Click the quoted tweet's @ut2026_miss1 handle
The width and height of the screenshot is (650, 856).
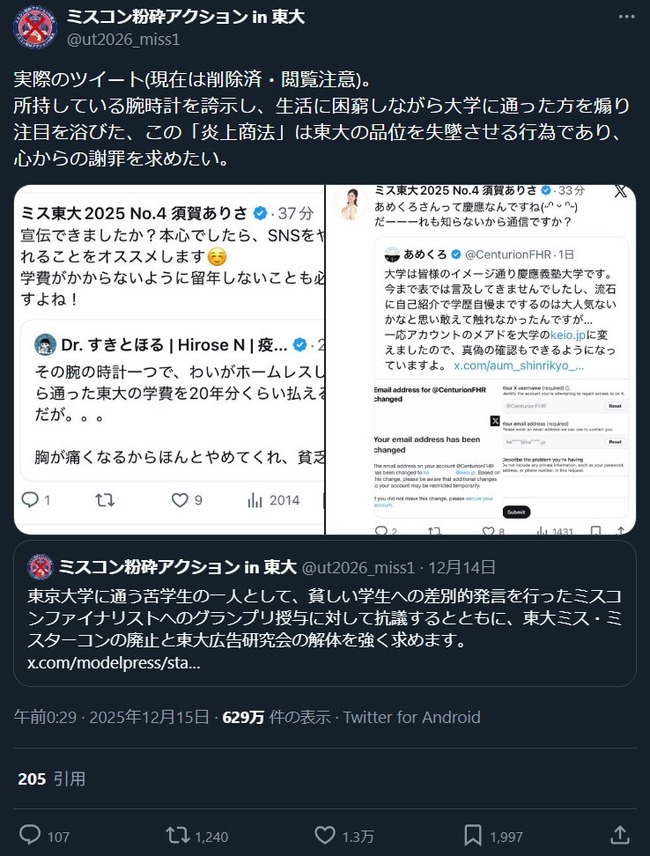click(358, 568)
